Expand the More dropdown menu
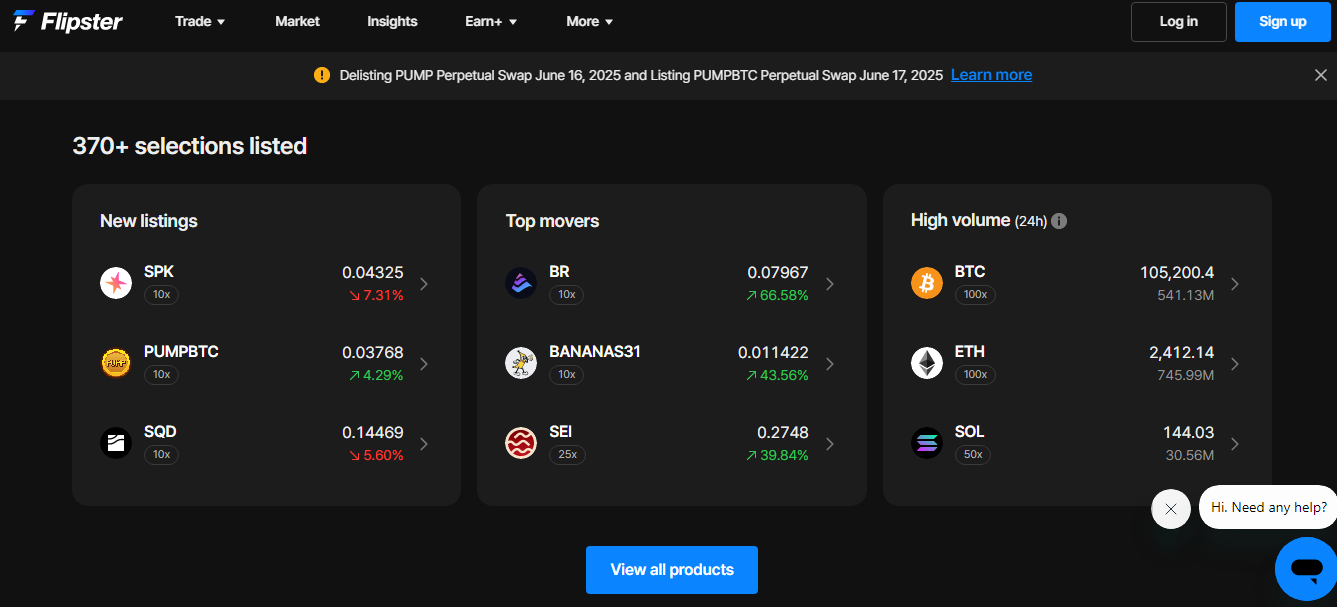The width and height of the screenshot is (1337, 607). click(x=589, y=21)
